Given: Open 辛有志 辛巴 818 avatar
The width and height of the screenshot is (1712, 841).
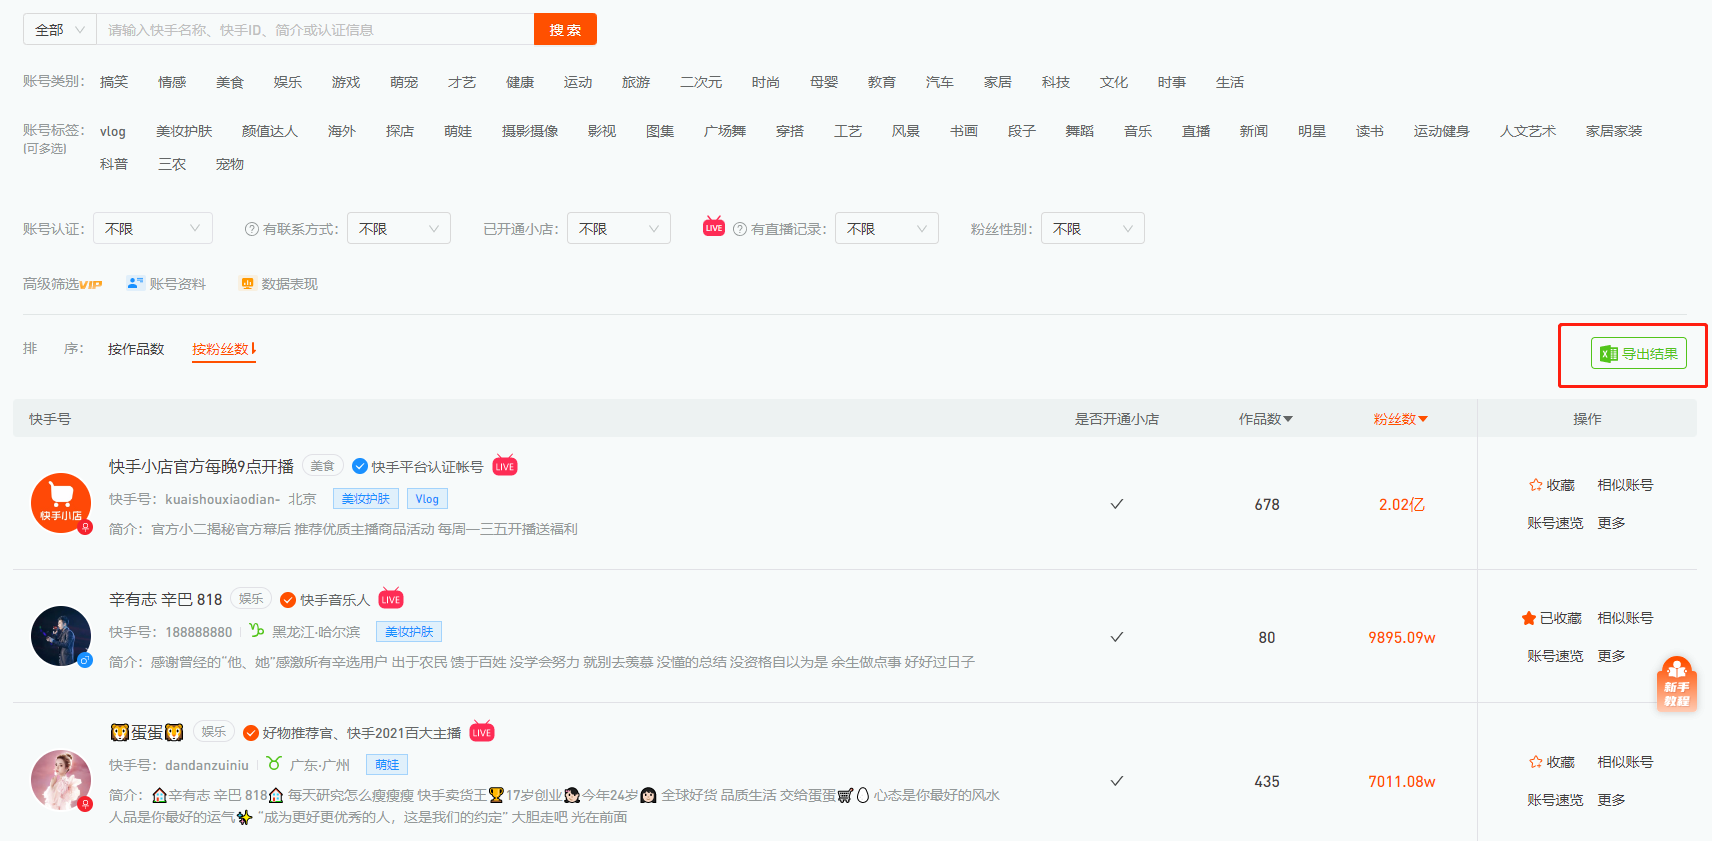Looking at the screenshot, I should point(61,636).
